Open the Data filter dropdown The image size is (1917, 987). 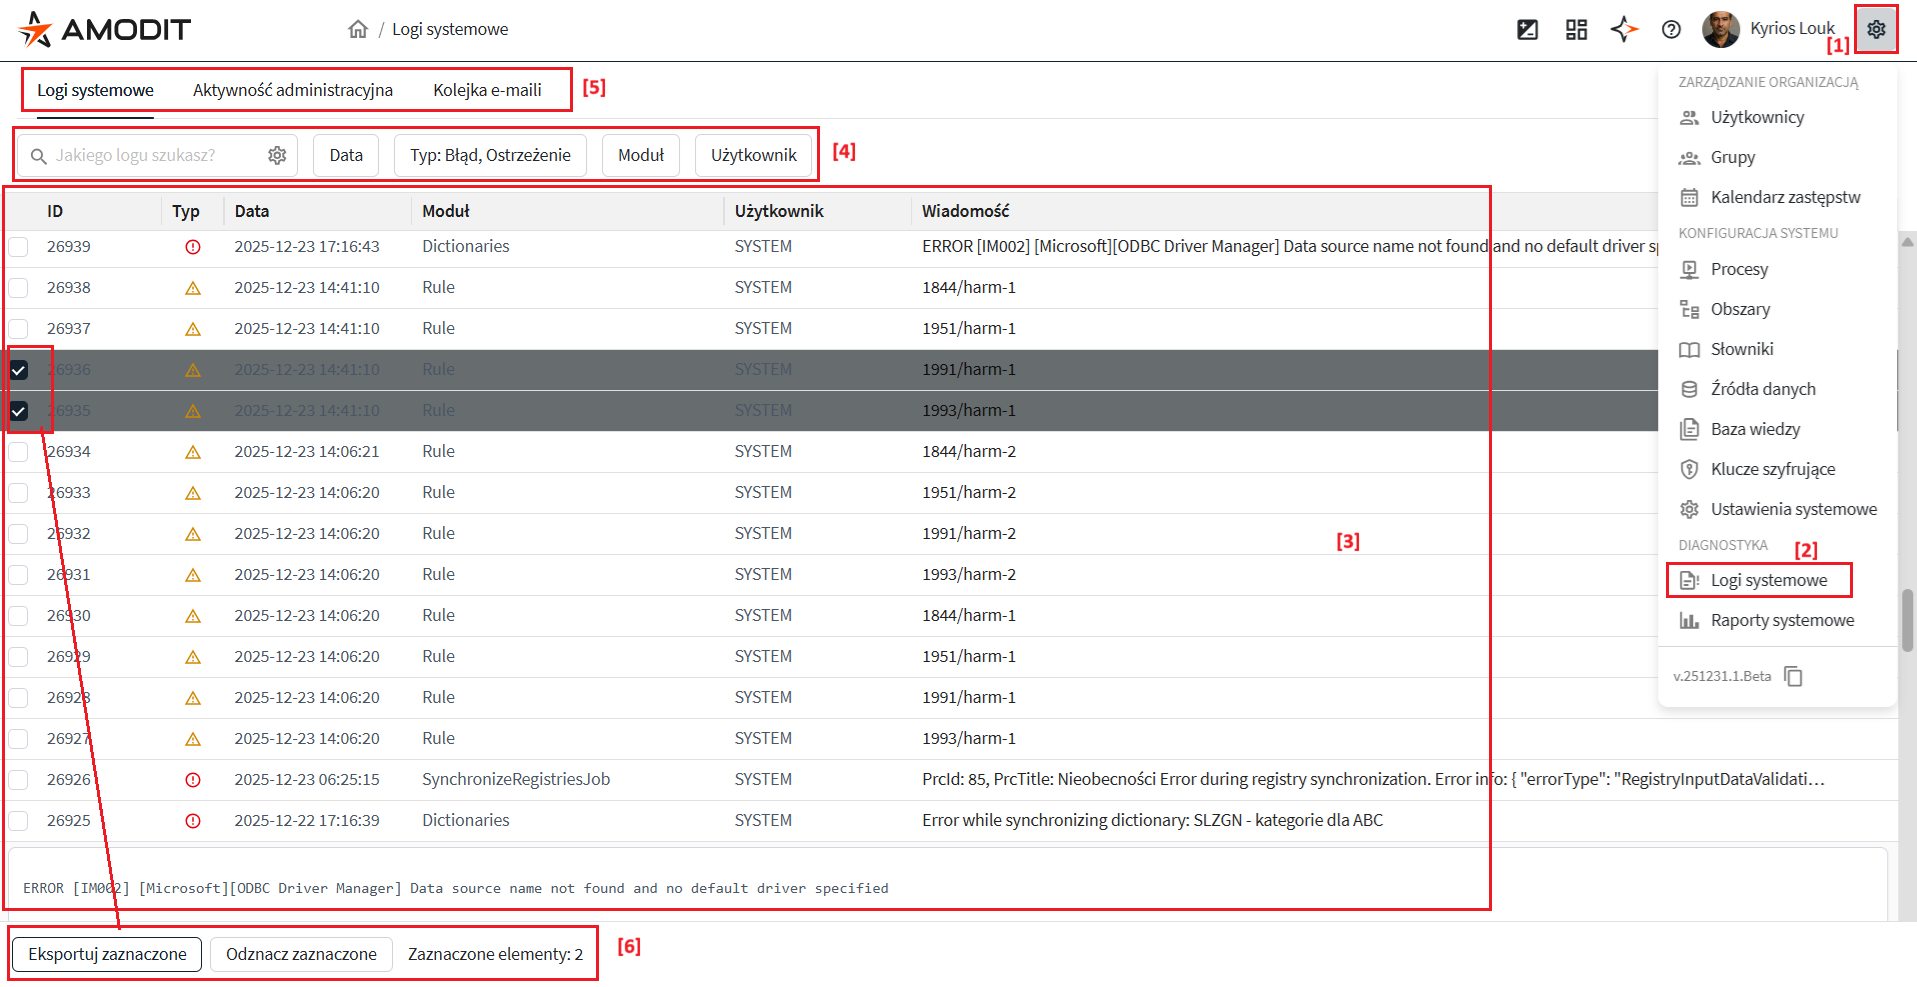click(x=346, y=155)
